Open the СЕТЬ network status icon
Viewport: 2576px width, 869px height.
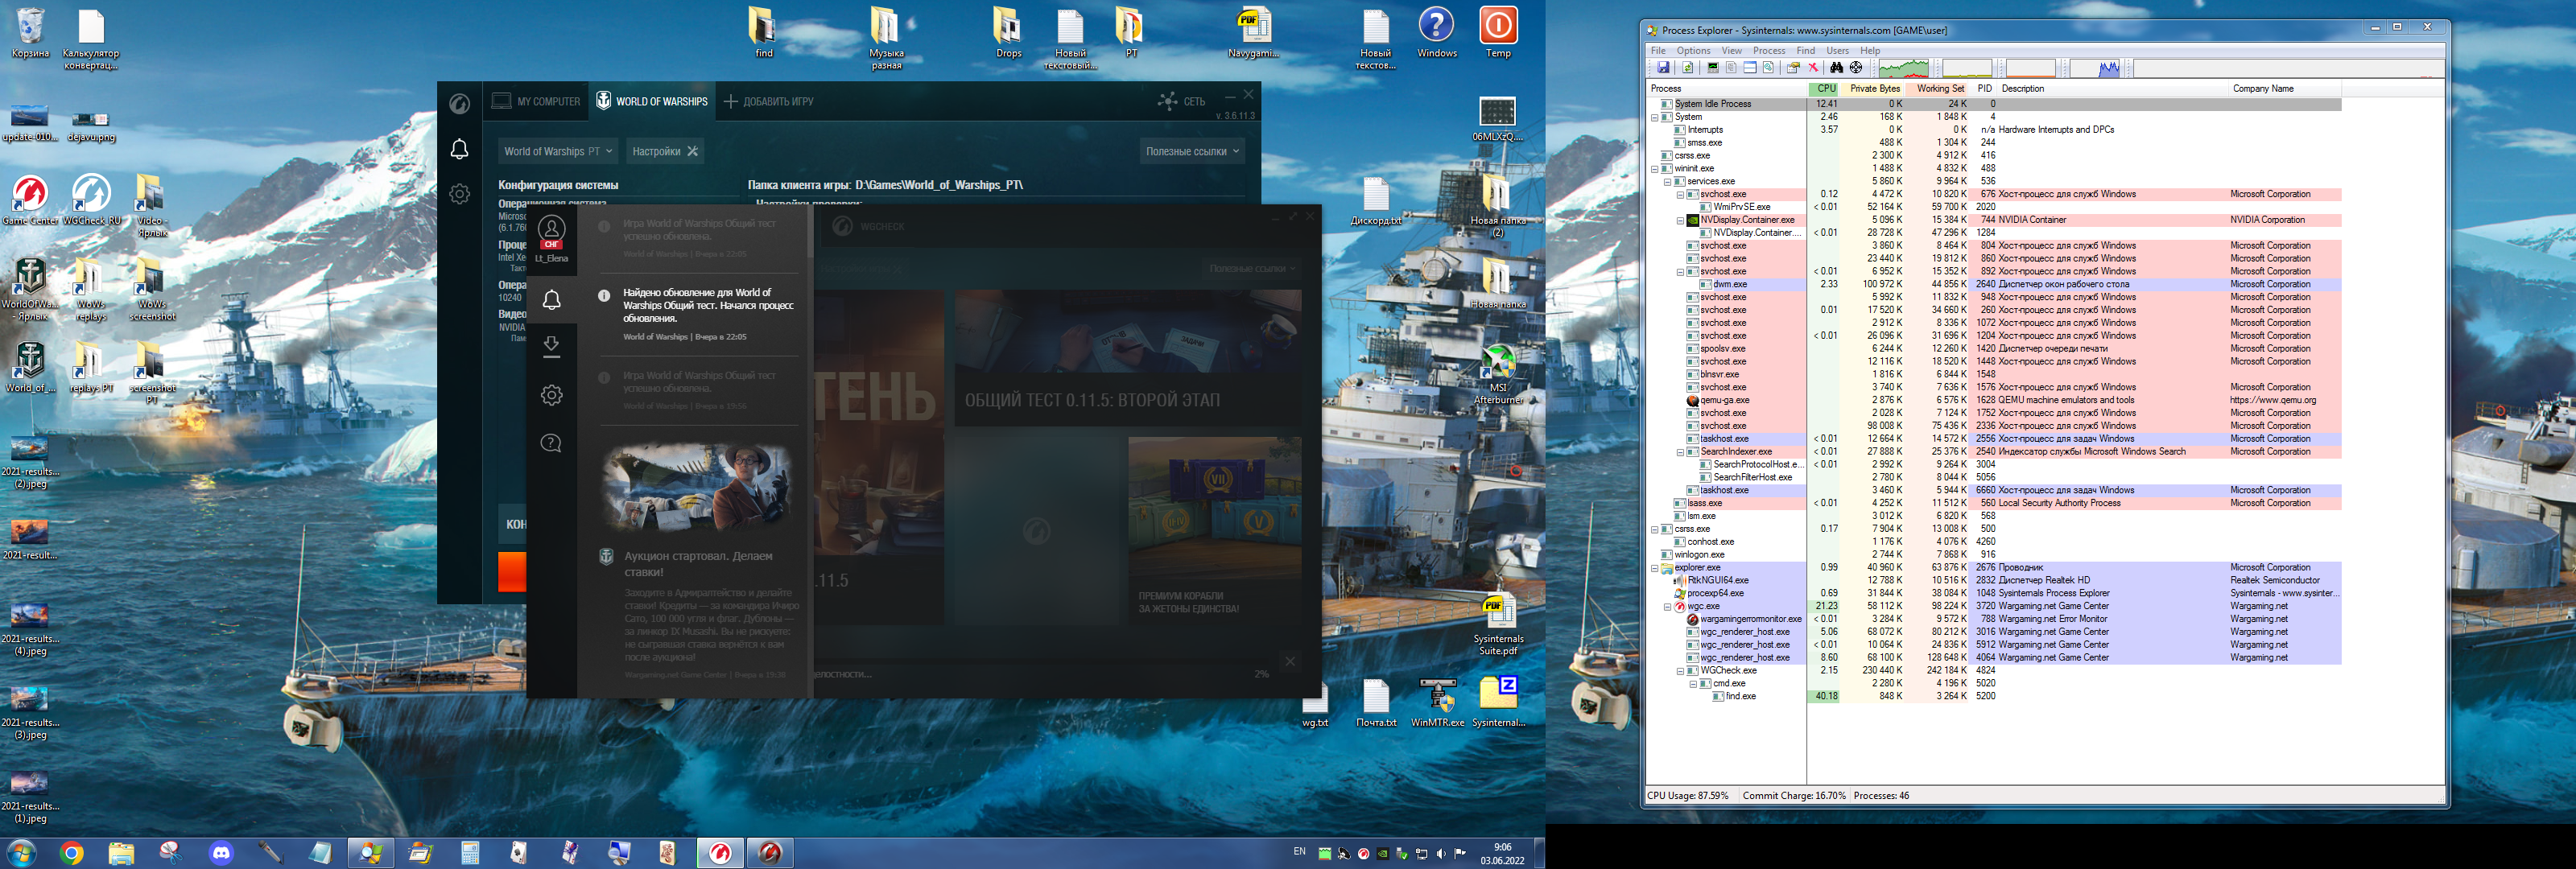(x=1181, y=101)
